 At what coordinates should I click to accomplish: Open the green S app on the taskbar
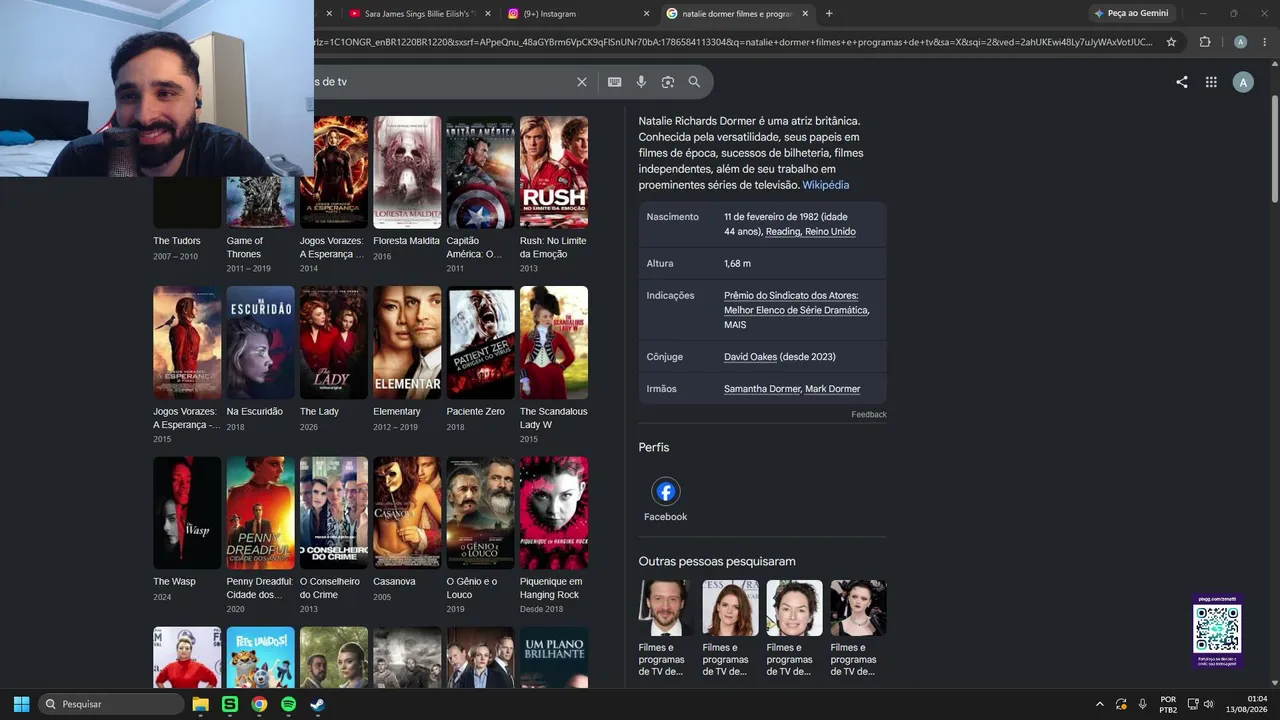[230, 704]
